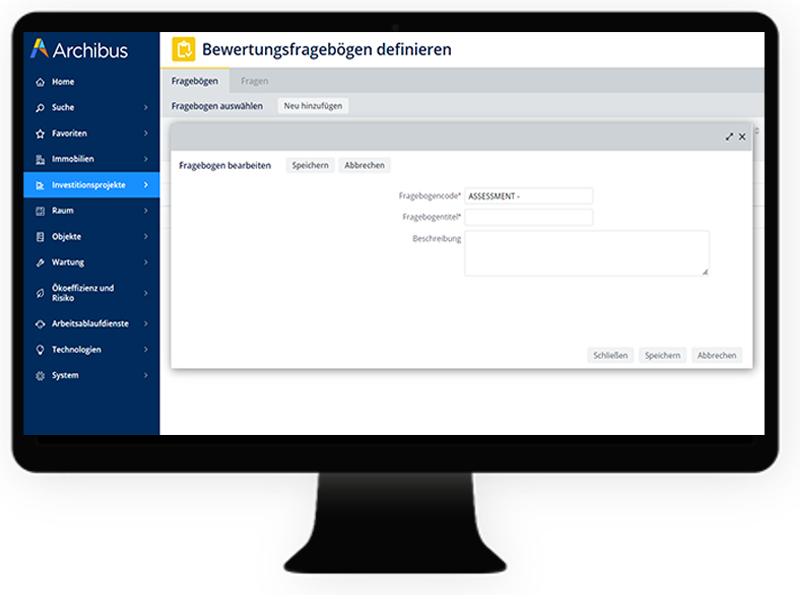Open the Home menu item
This screenshot has width=800, height=595.
click(x=91, y=82)
